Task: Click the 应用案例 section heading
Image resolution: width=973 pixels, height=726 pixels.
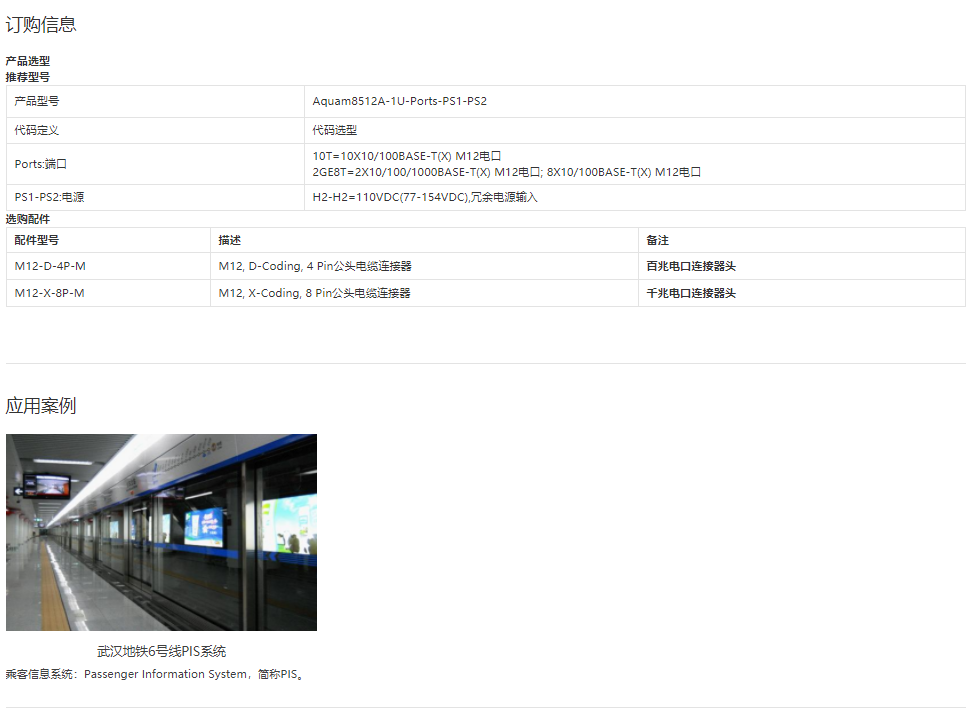Action: [41, 406]
